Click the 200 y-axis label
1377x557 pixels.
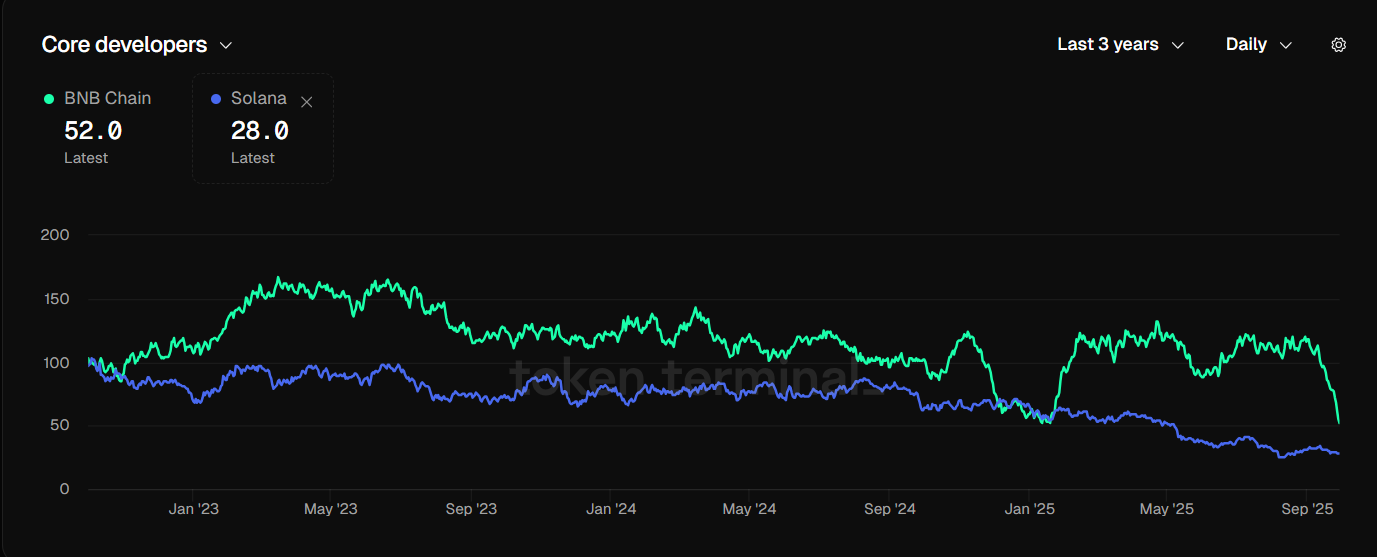point(57,235)
